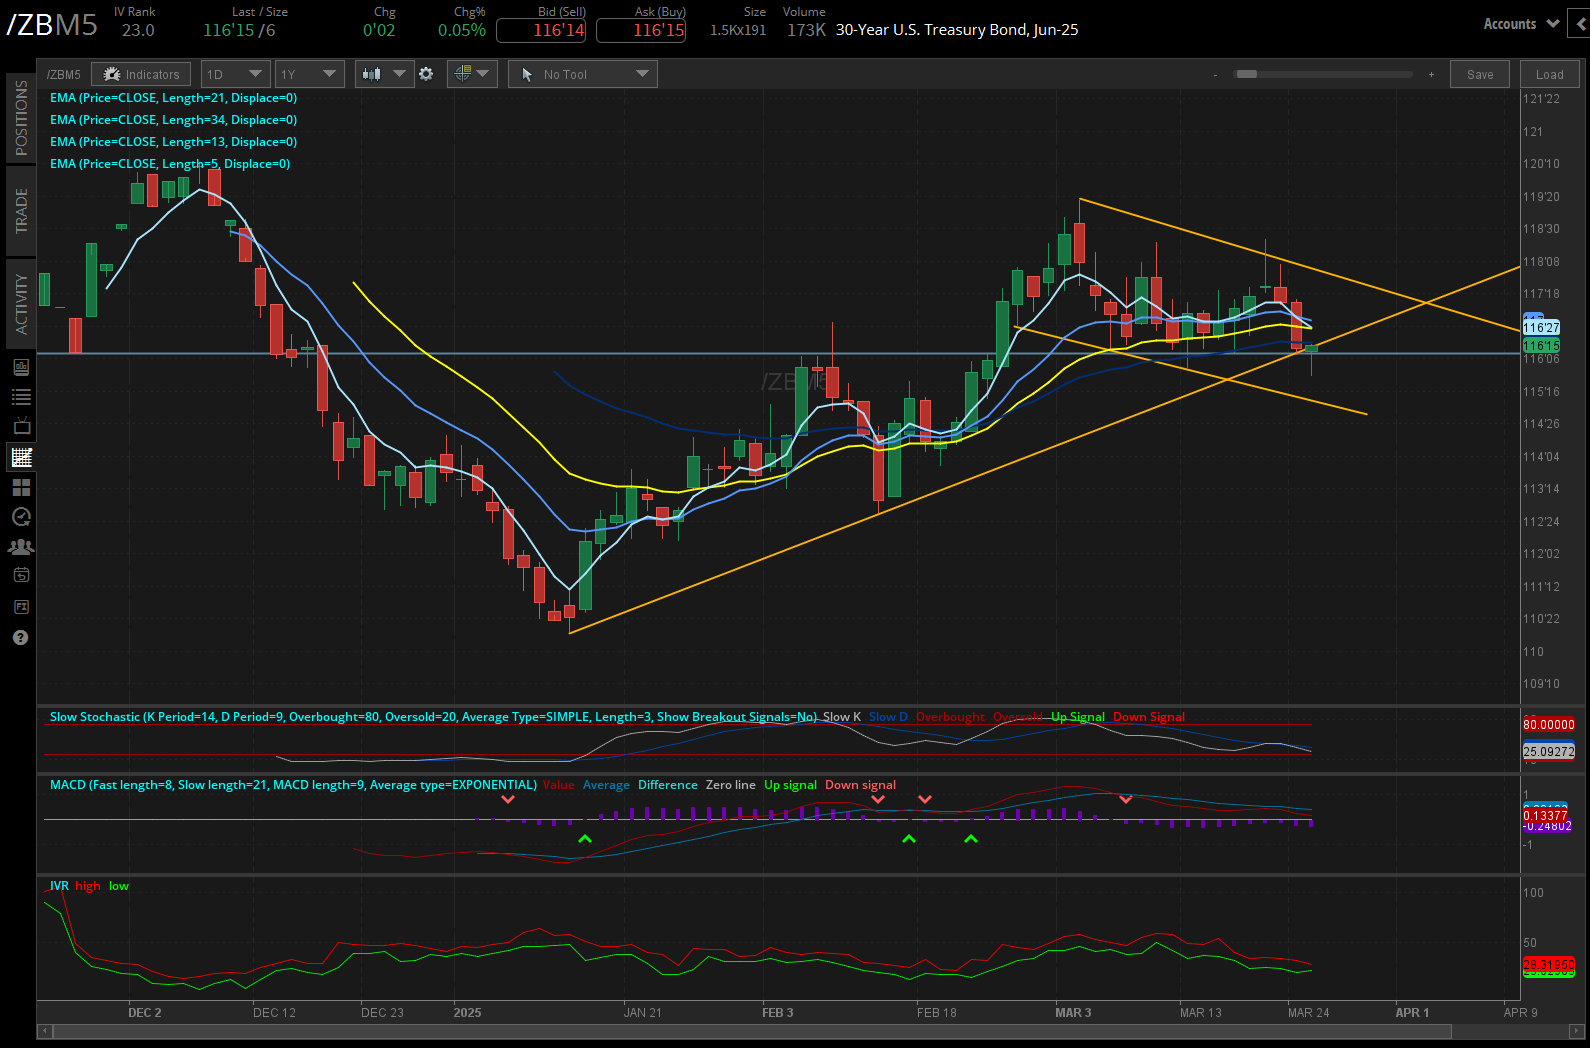The image size is (1590, 1048).
Task: Click the Zero line MACD legend label
Action: point(730,785)
